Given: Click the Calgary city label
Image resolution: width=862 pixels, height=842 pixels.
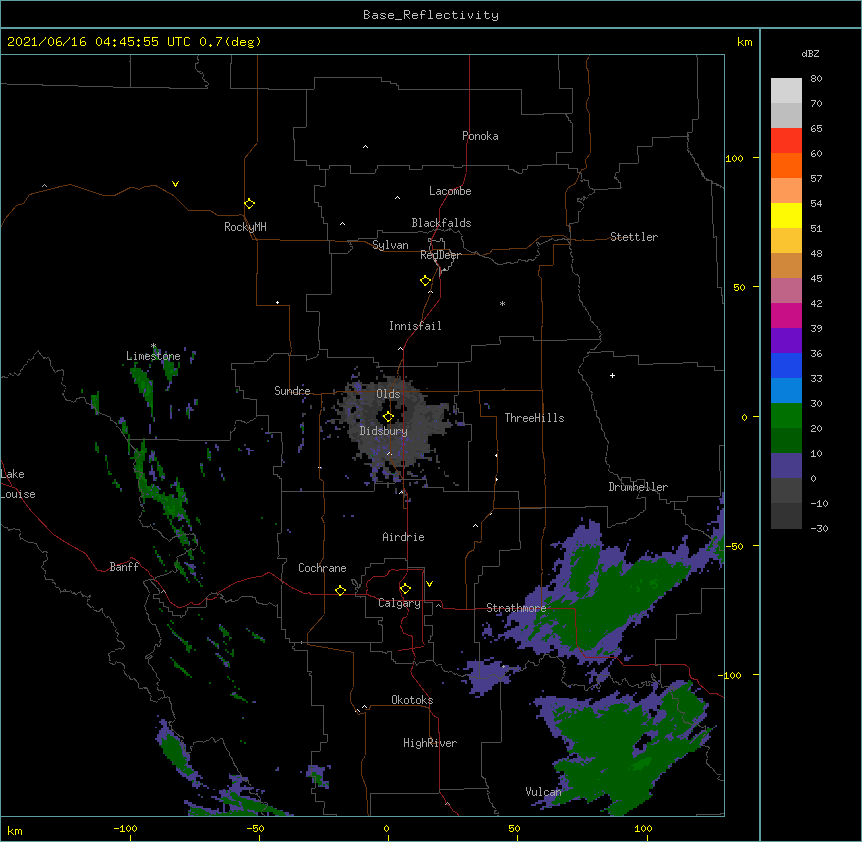Looking at the screenshot, I should (399, 603).
